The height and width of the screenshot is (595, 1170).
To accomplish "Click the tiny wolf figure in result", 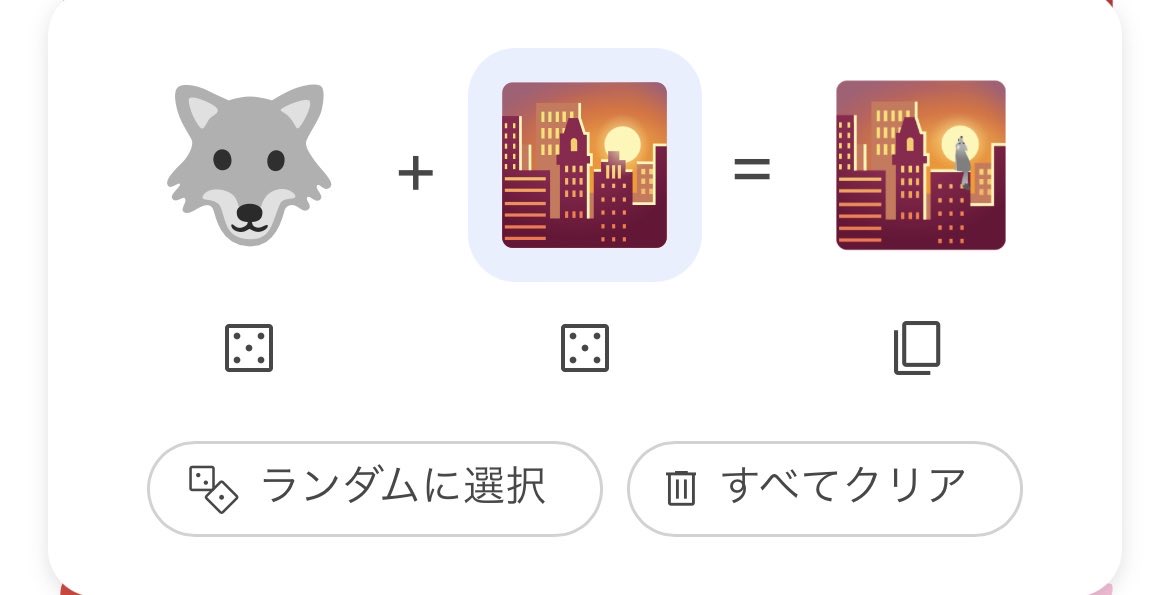I will coord(963,161).
